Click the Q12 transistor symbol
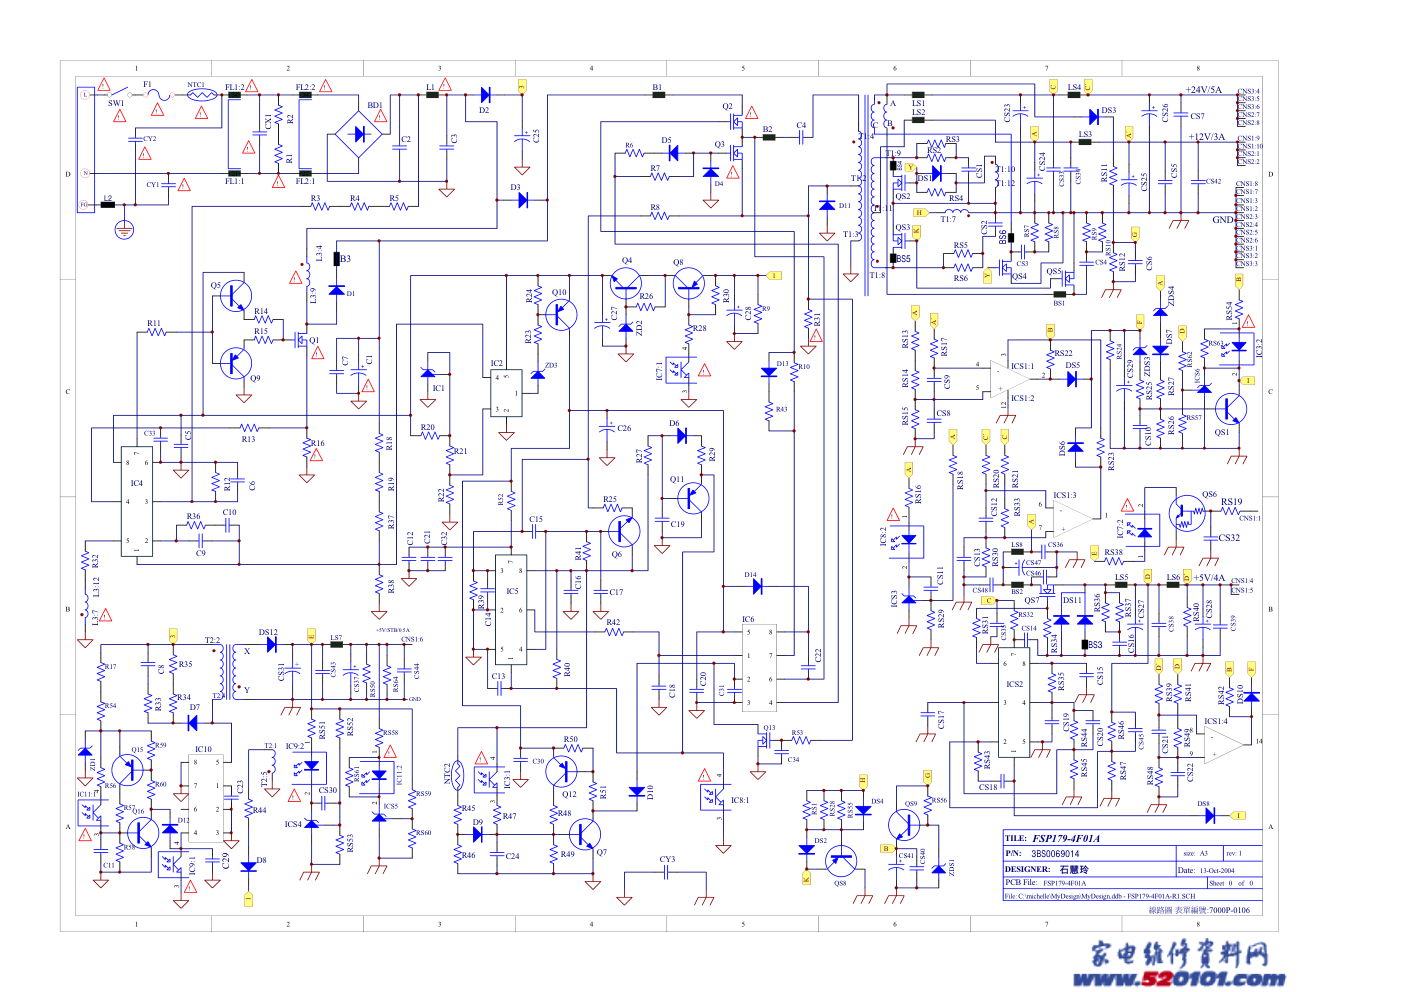This screenshot has width=1404, height=992. 563,770
